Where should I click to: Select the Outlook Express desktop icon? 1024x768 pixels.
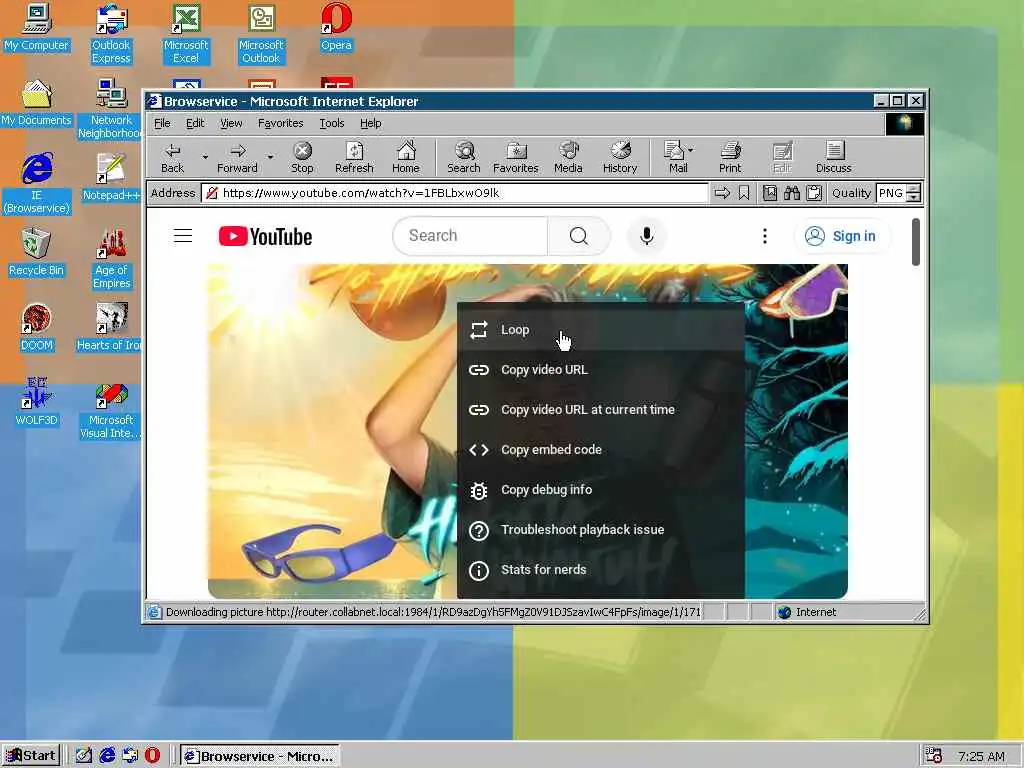[111, 34]
